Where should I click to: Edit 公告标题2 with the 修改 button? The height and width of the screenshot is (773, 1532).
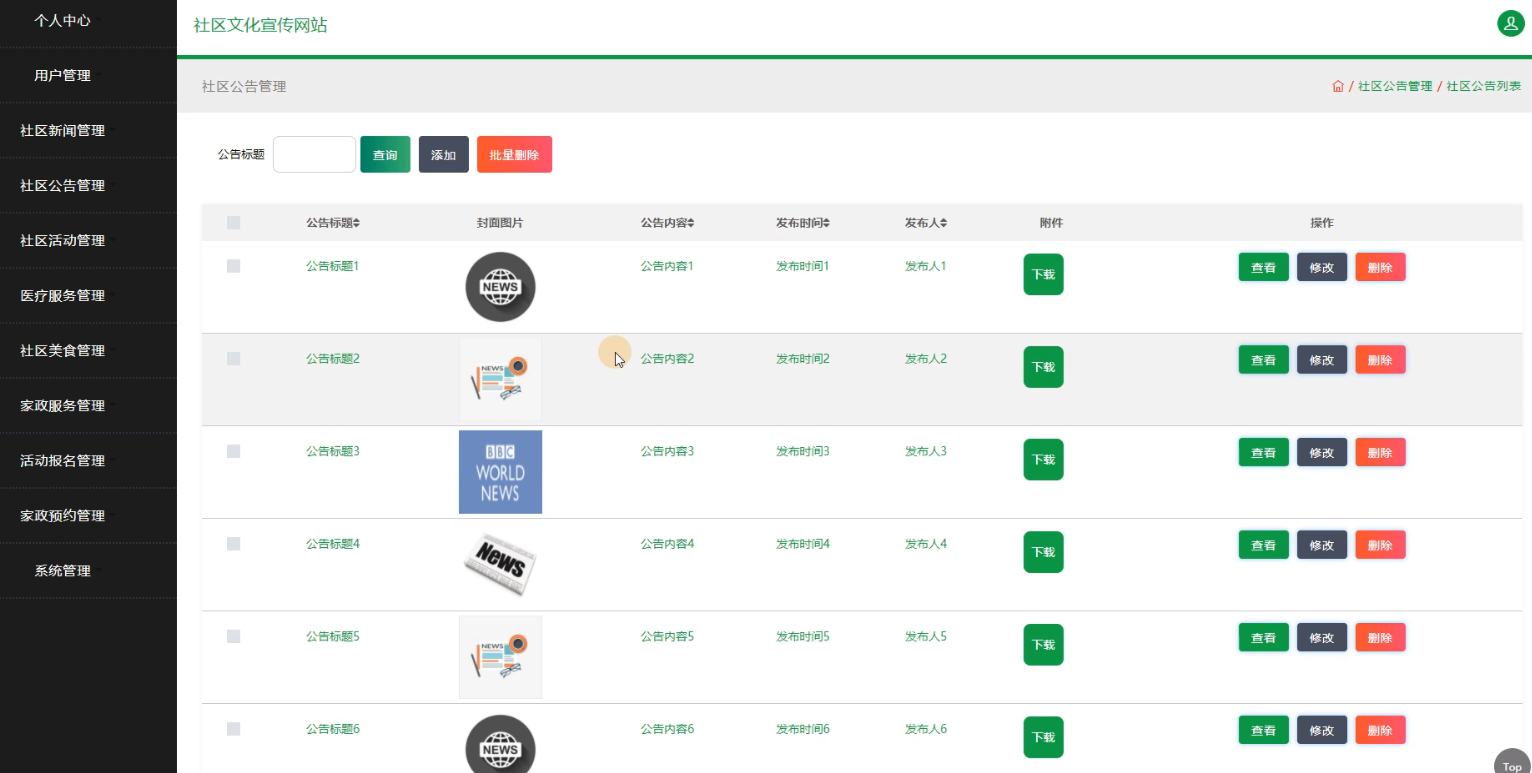[1322, 360]
